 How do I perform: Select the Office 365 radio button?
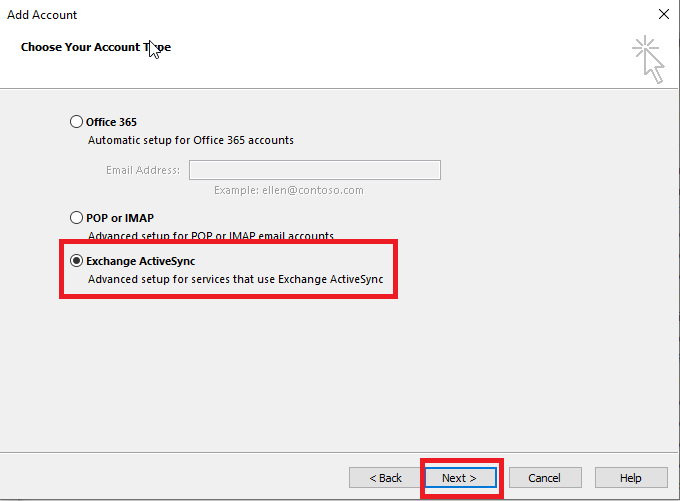pos(76,121)
